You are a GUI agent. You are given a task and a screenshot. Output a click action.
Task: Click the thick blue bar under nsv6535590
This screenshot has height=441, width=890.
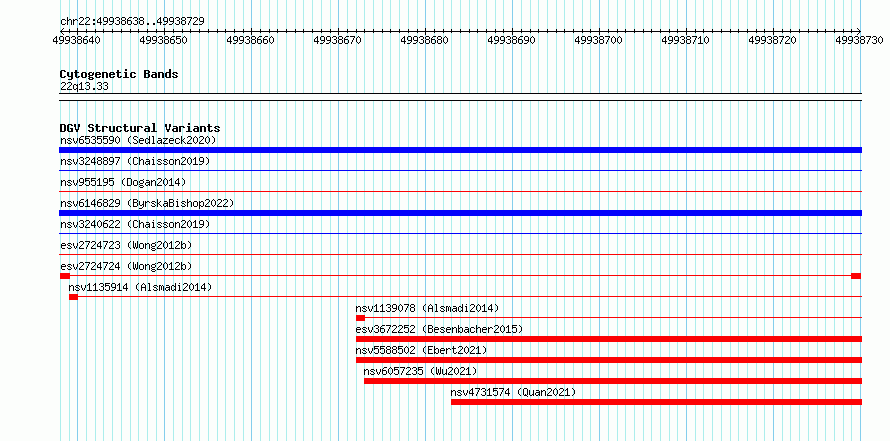460,150
